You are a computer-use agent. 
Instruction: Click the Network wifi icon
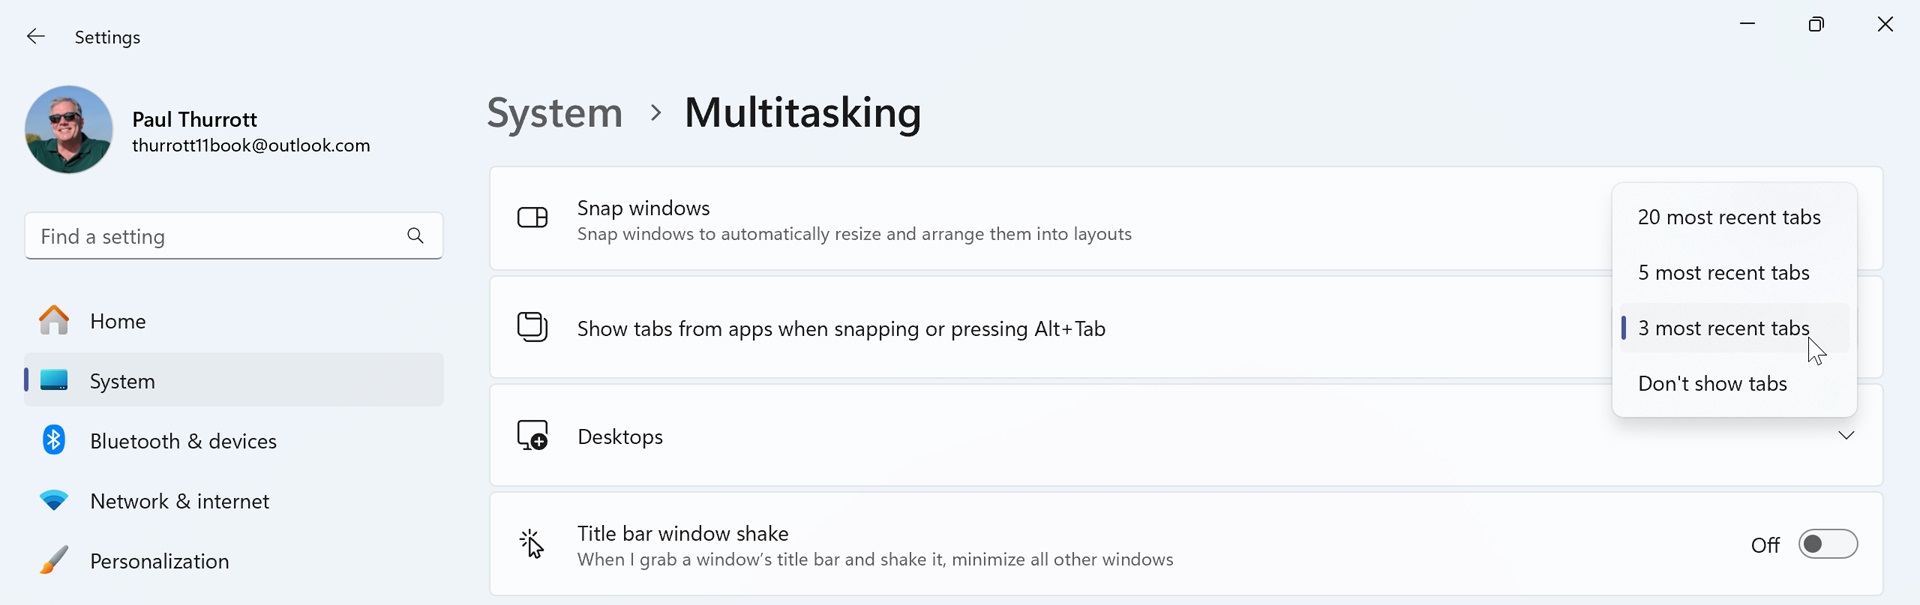point(54,501)
